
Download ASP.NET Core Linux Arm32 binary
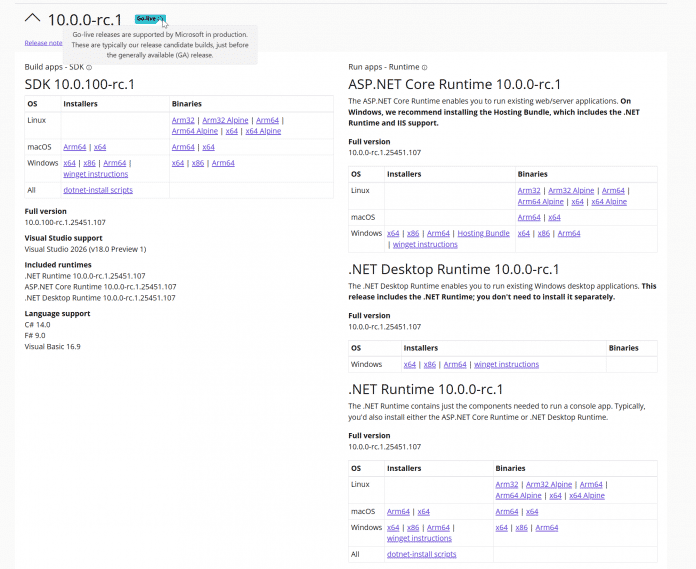[x=529, y=190]
